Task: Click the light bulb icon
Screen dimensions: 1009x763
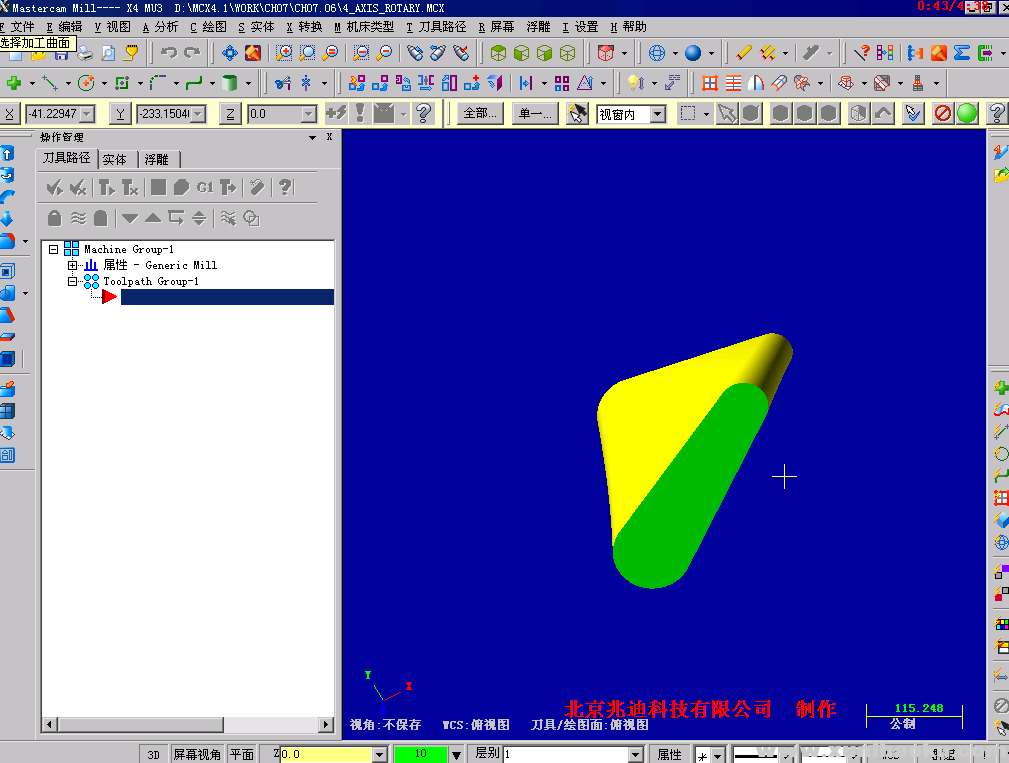Action: (633, 83)
